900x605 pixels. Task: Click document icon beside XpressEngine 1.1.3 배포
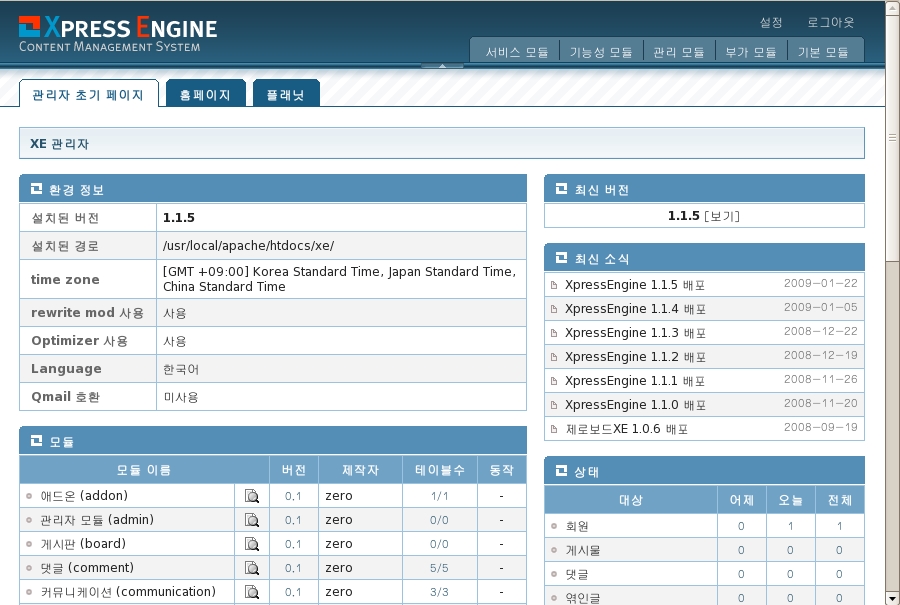554,333
